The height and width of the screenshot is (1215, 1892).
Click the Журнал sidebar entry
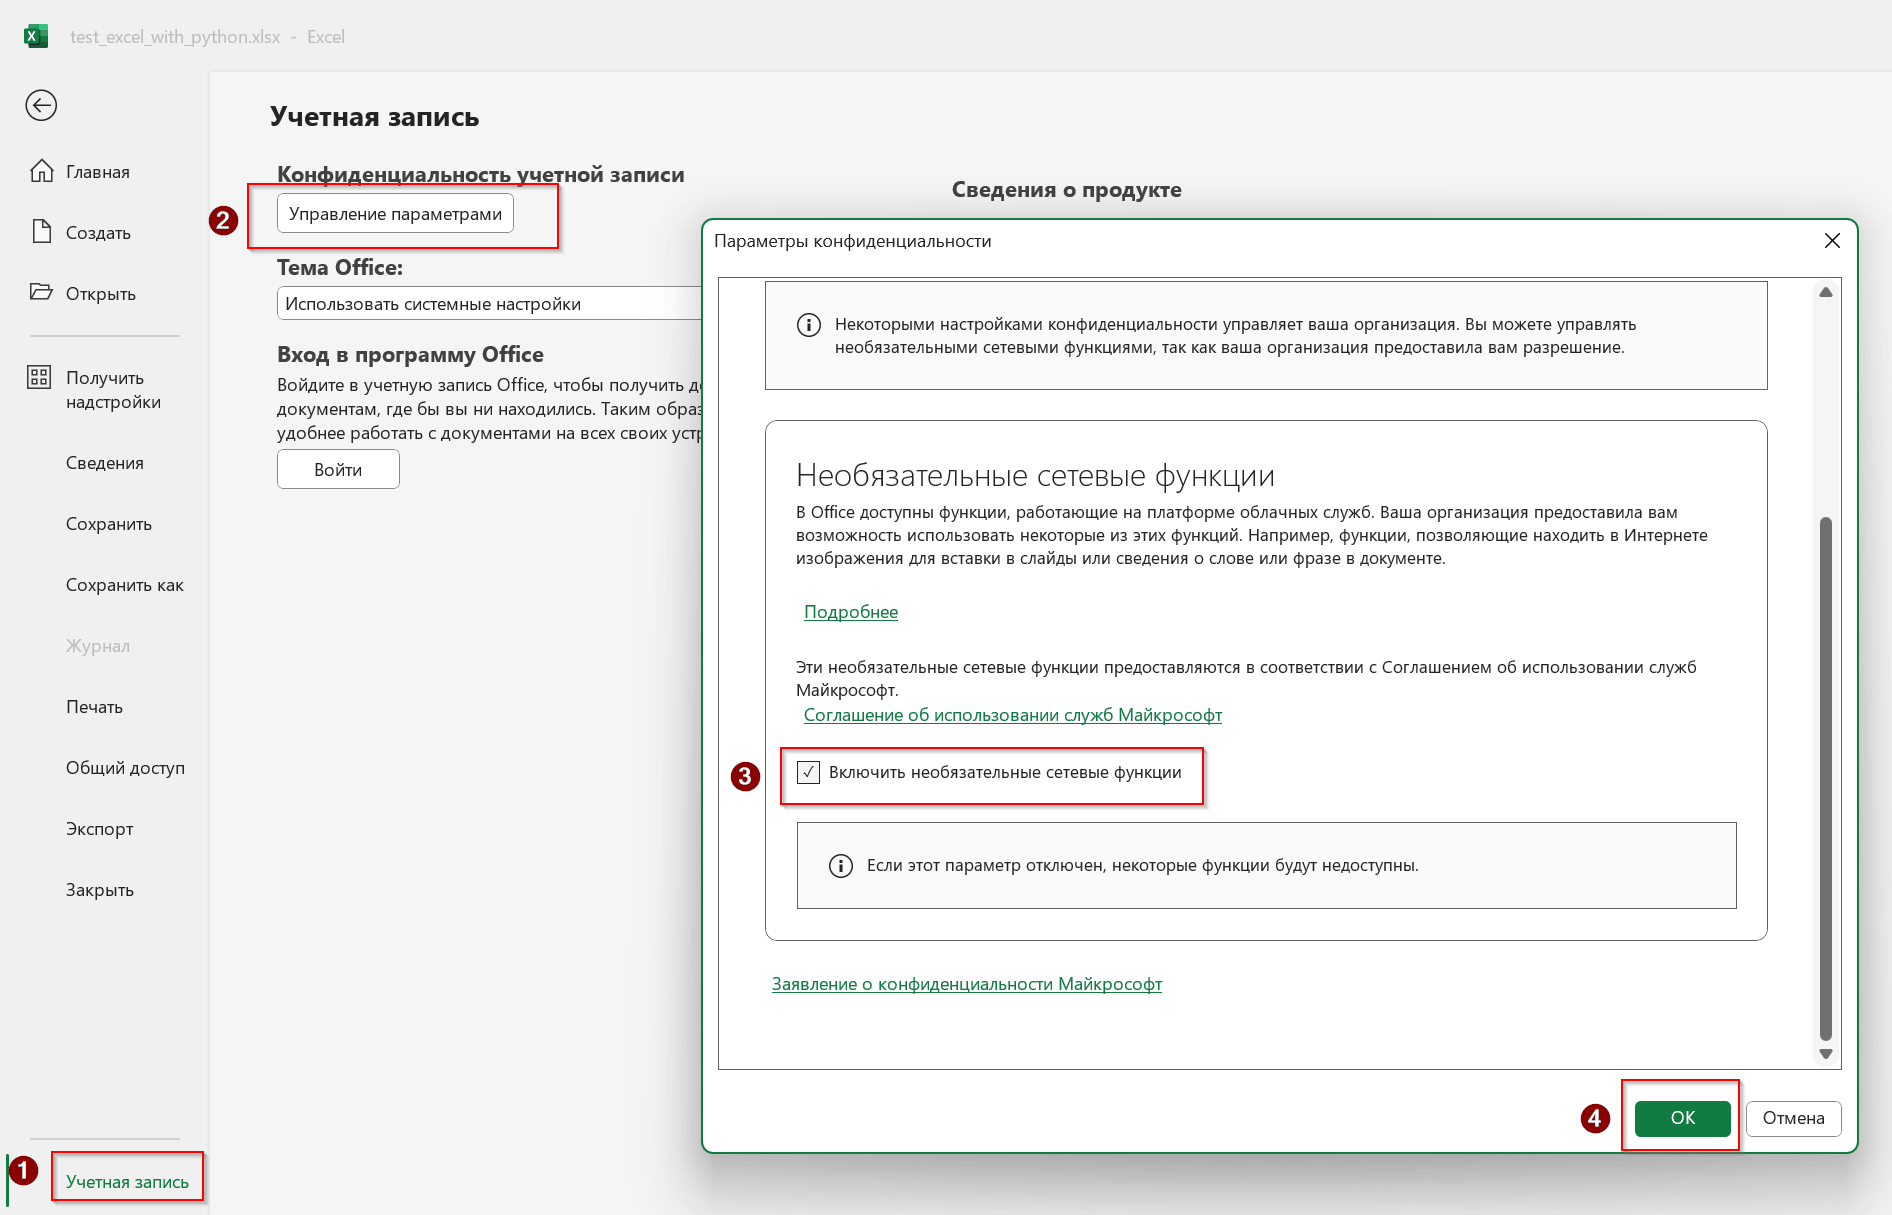pos(98,646)
